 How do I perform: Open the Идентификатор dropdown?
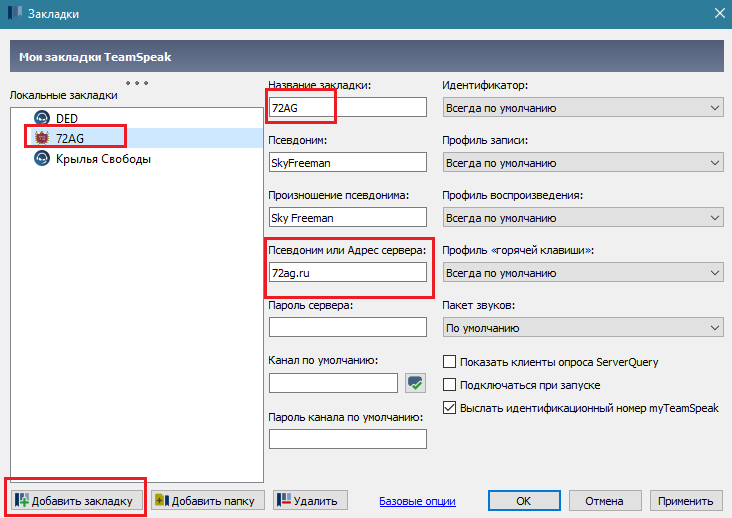[583, 108]
